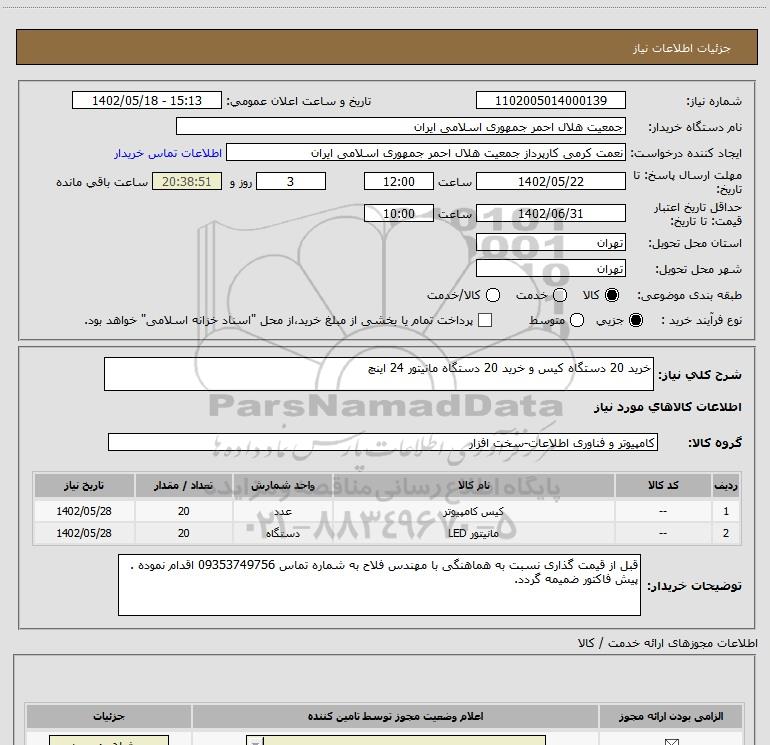Select the کیس کامپیوتر item cell
The image size is (770, 745).
click(x=473, y=511)
